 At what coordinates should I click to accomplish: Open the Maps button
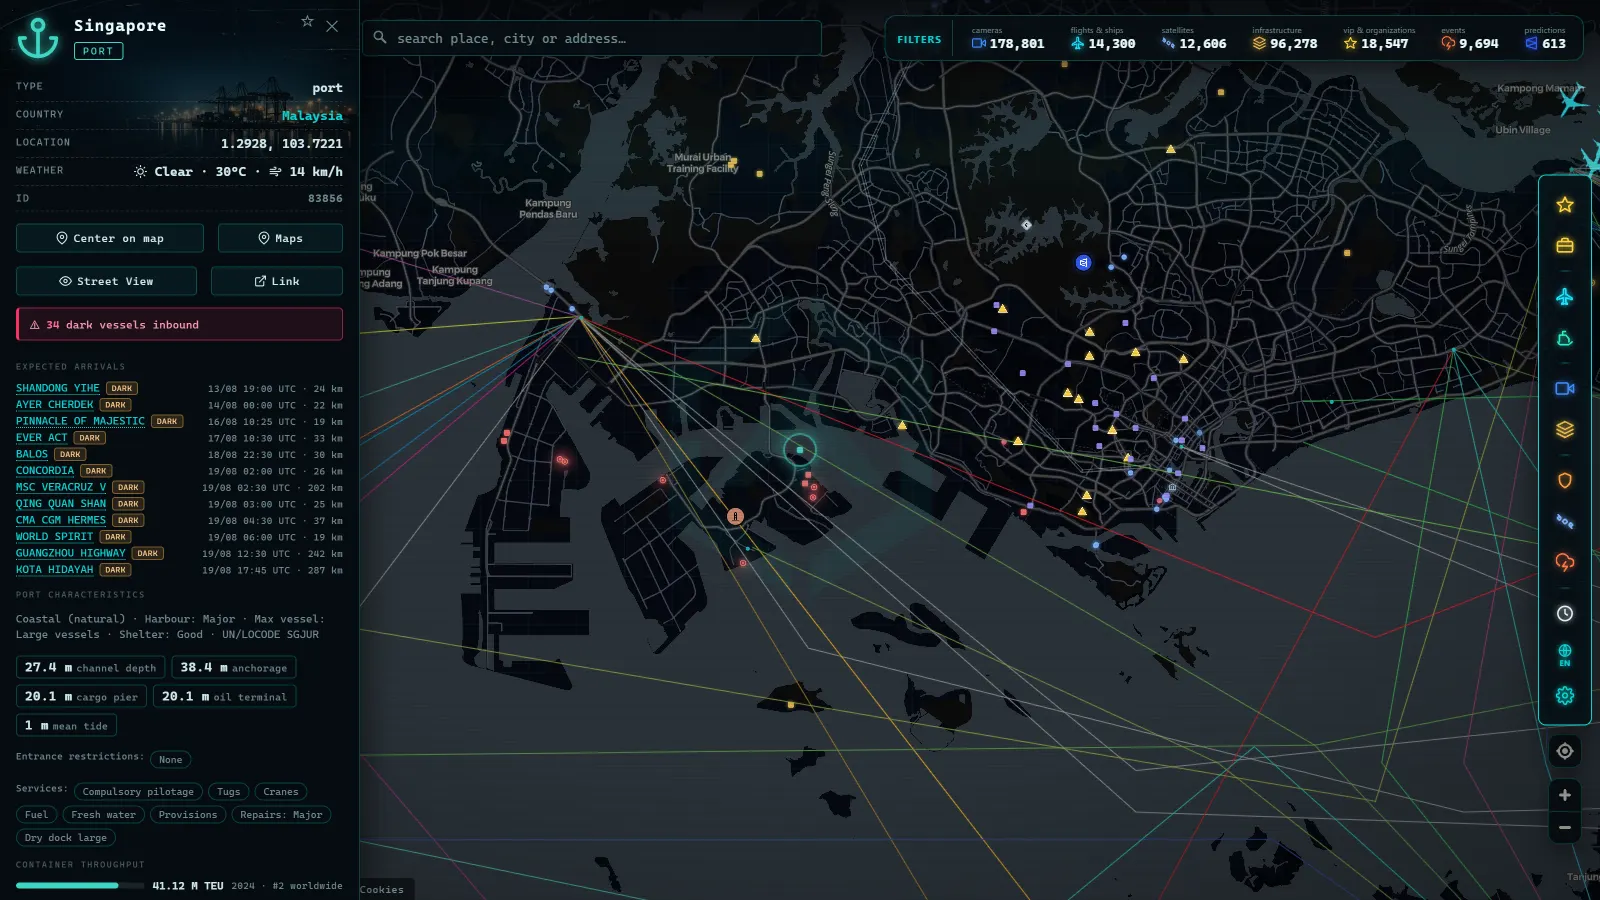click(280, 238)
